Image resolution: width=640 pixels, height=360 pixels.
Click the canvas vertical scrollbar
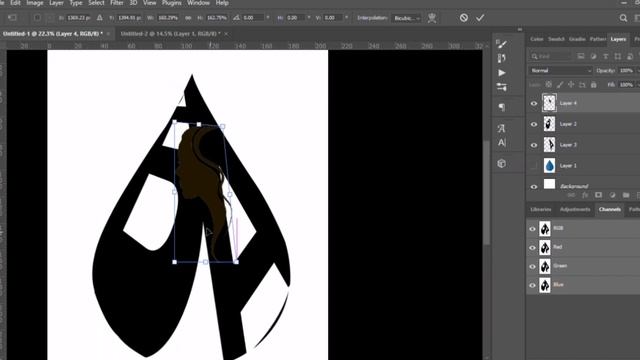click(x=487, y=192)
